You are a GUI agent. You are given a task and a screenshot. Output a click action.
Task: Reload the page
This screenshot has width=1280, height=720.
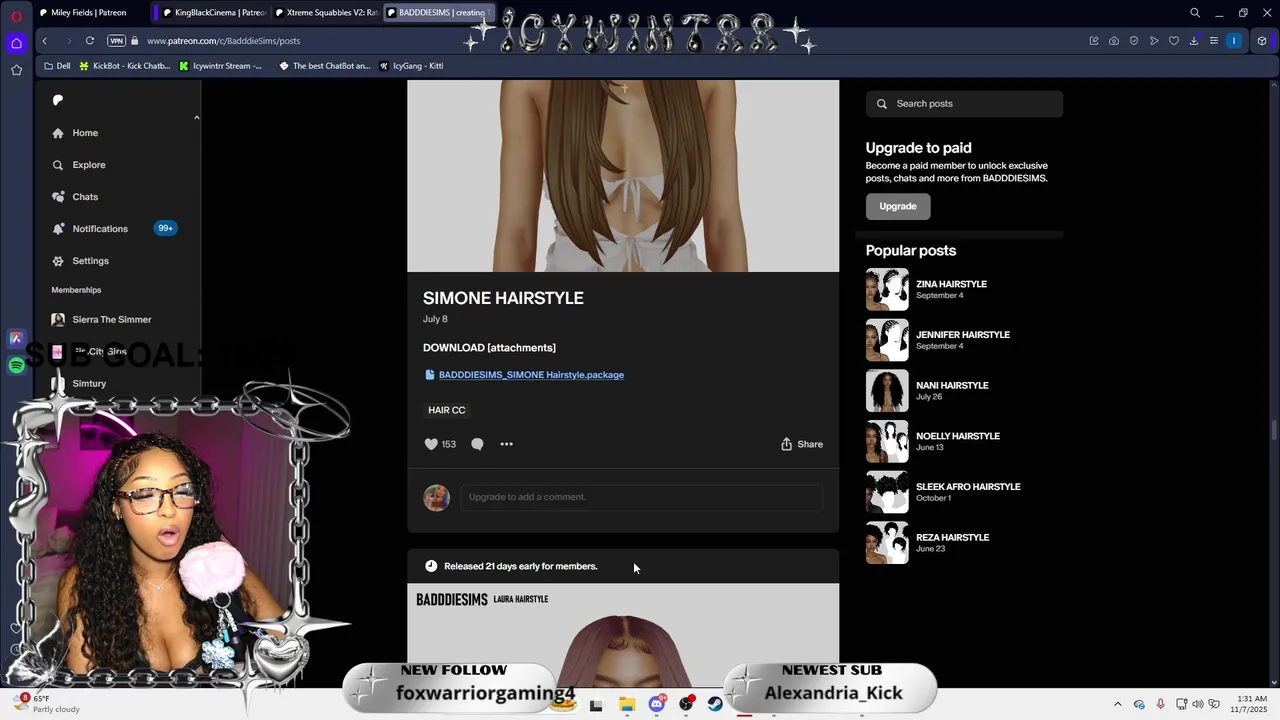pyautogui.click(x=90, y=41)
